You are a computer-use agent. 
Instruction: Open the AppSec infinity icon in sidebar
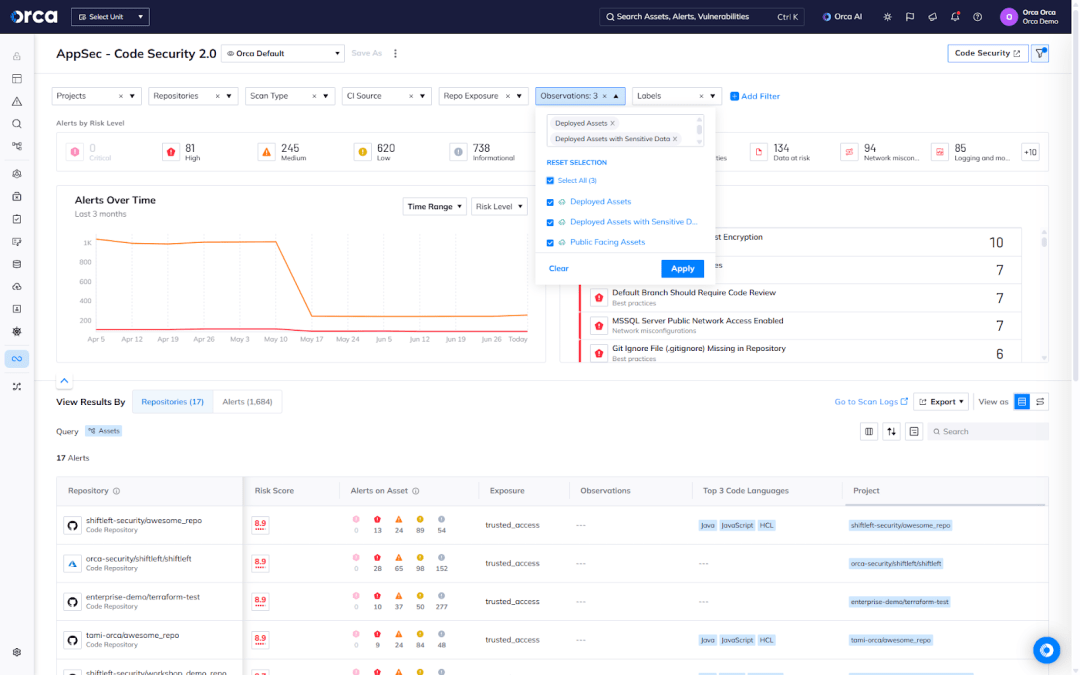pyautogui.click(x=17, y=358)
